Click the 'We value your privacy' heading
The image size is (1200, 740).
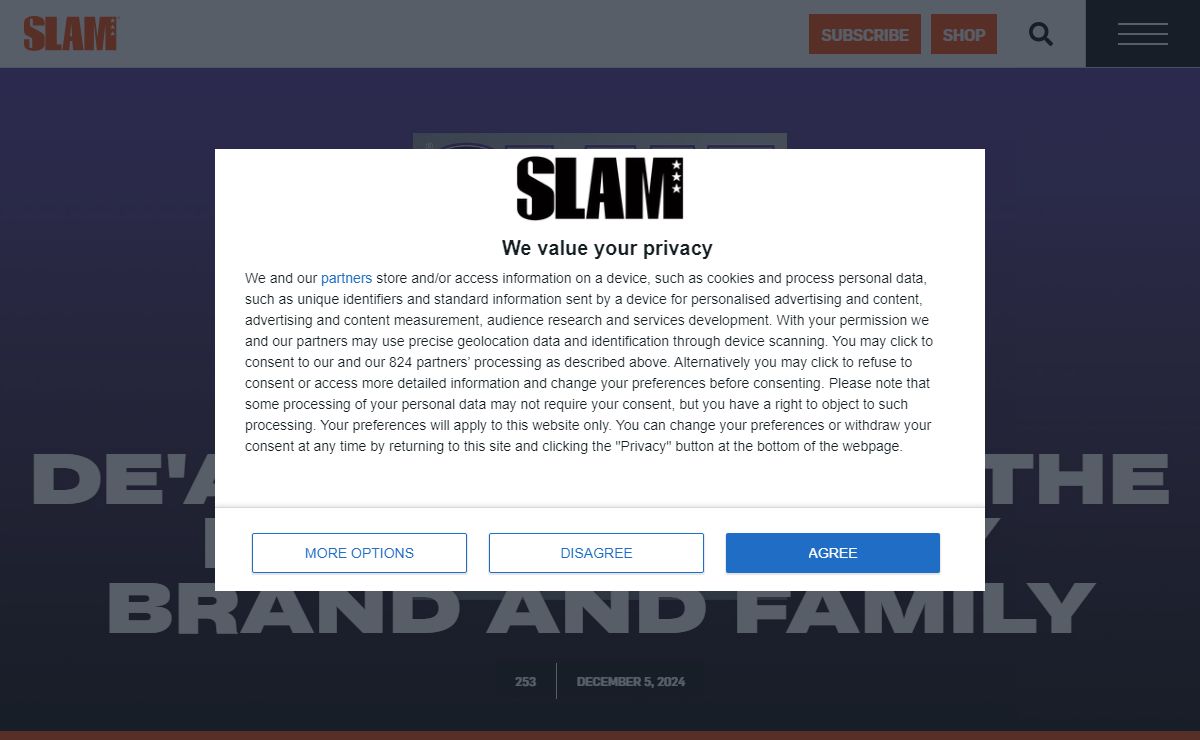[607, 248]
